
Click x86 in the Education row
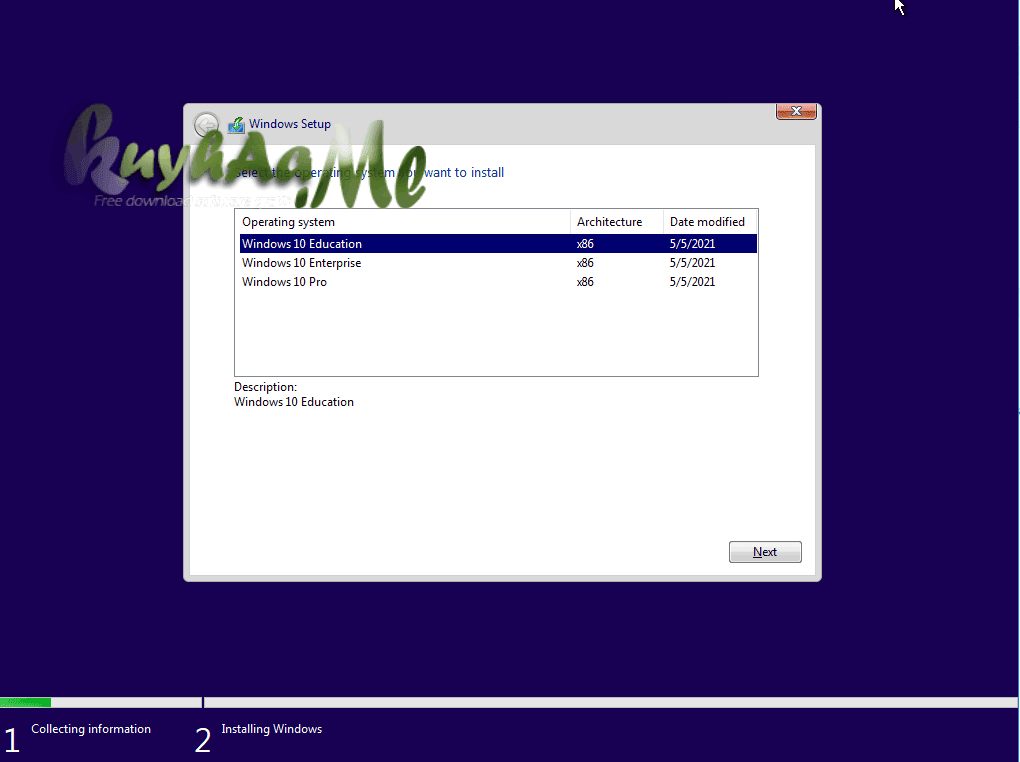click(x=585, y=243)
